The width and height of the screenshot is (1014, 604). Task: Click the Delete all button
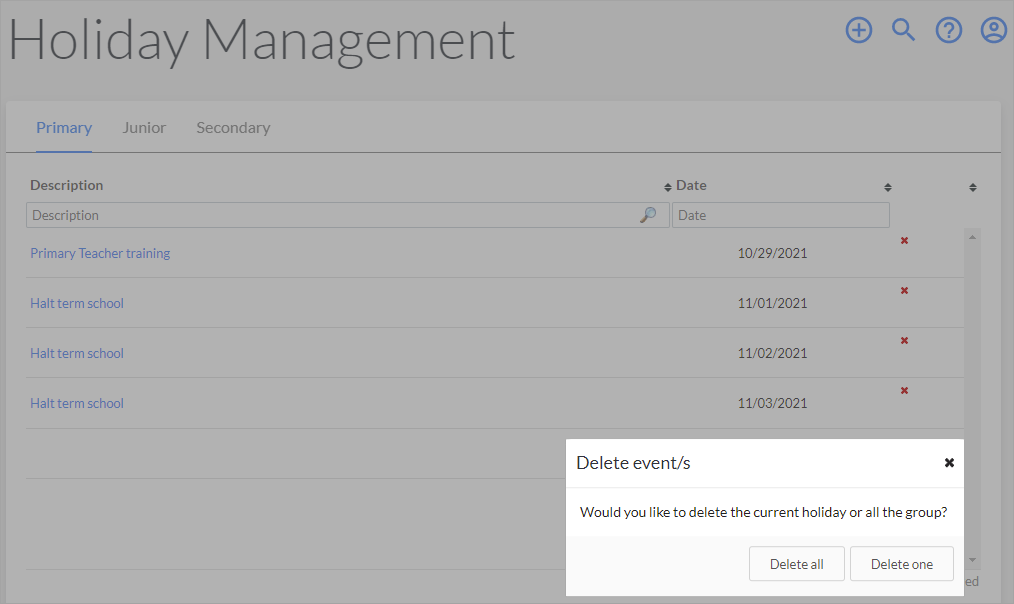(x=797, y=564)
